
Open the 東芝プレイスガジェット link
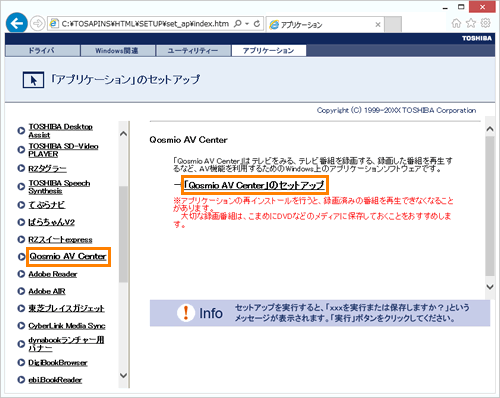click(x=66, y=308)
